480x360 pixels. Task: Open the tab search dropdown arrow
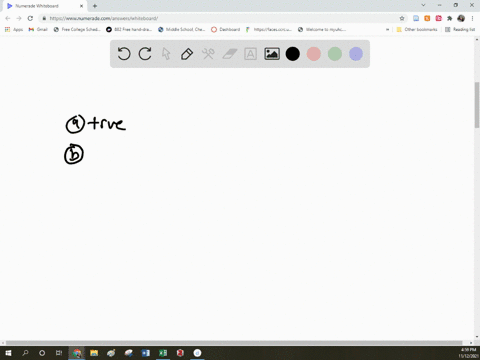tap(423, 5)
